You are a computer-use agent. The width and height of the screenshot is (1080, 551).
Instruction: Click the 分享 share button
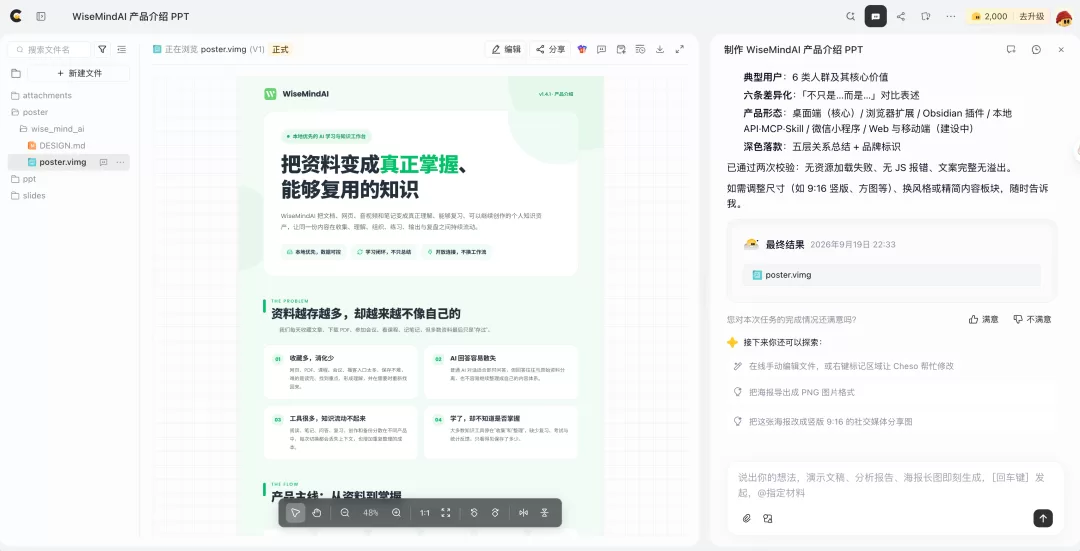[550, 49]
